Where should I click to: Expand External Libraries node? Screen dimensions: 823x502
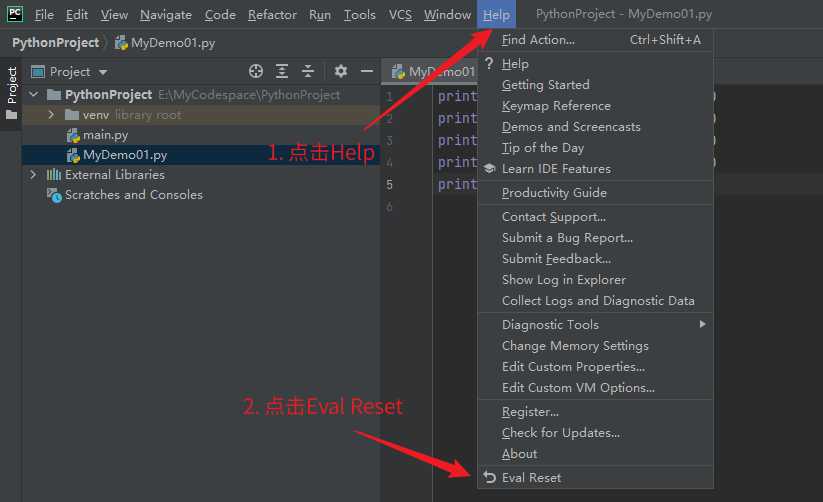tap(33, 175)
